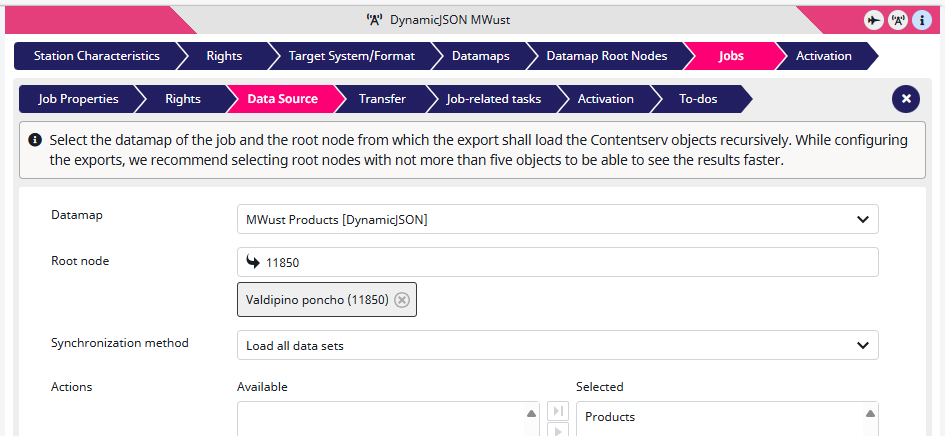Select Products in the Selected actions list
The height and width of the screenshot is (436, 945).
[x=610, y=417]
